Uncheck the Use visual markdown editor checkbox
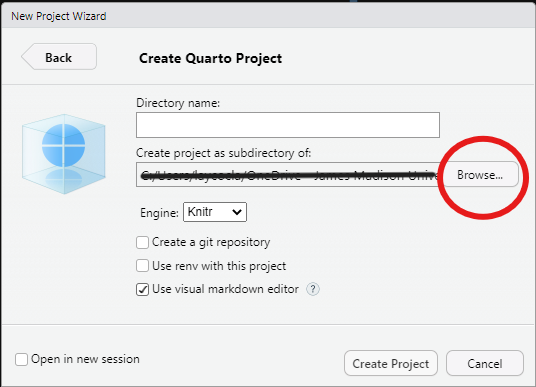536x387 pixels. 143,289
